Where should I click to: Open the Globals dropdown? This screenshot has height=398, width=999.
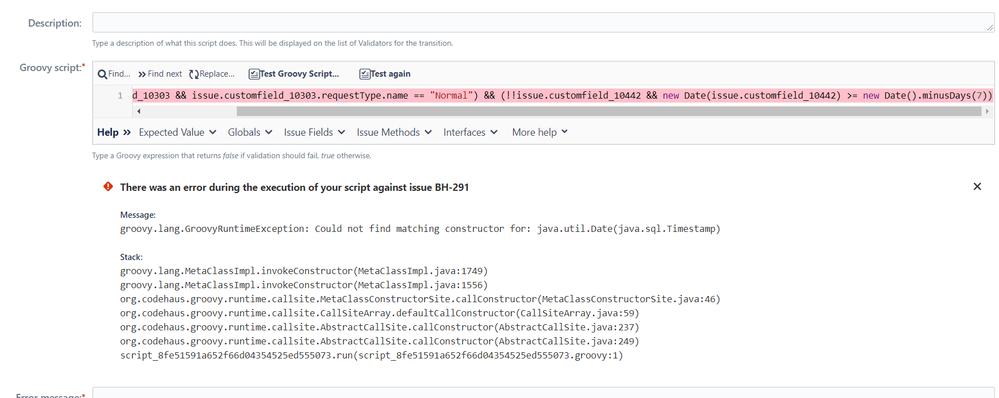click(250, 132)
